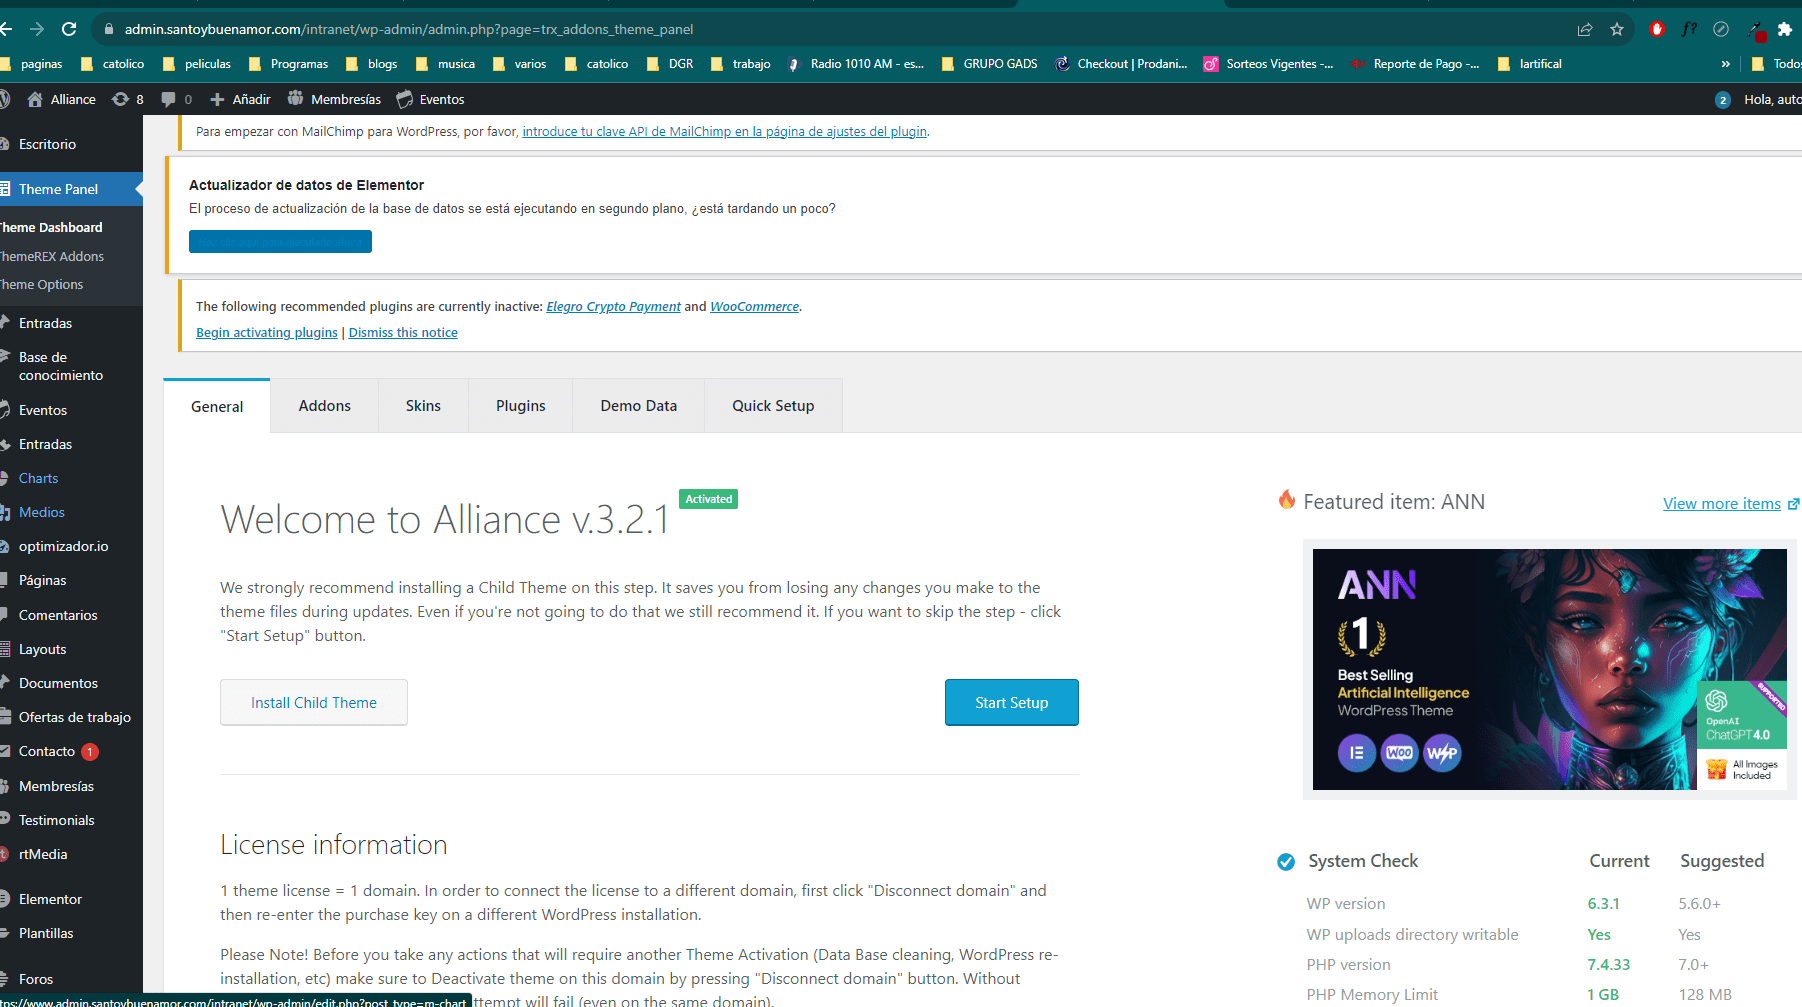Open Medios in the sidebar

click(x=41, y=512)
